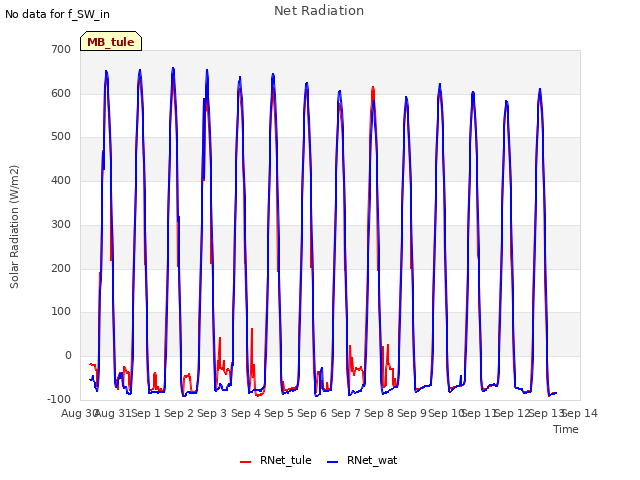This screenshot has width=640, height=480.
Task: Click the 100 y-axis tick label
Action: [x=61, y=312]
